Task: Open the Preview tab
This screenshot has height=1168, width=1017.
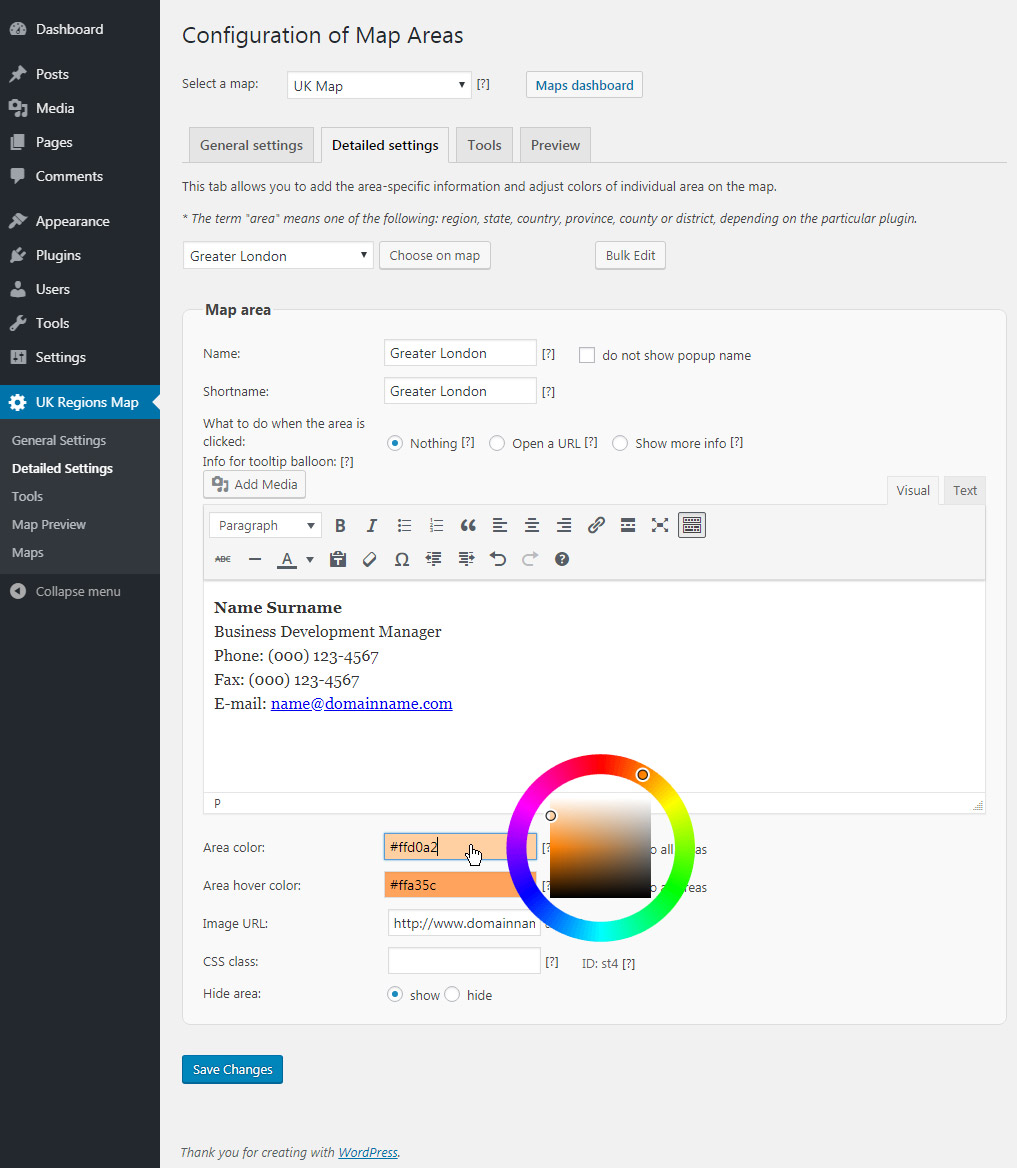Action: 555,145
